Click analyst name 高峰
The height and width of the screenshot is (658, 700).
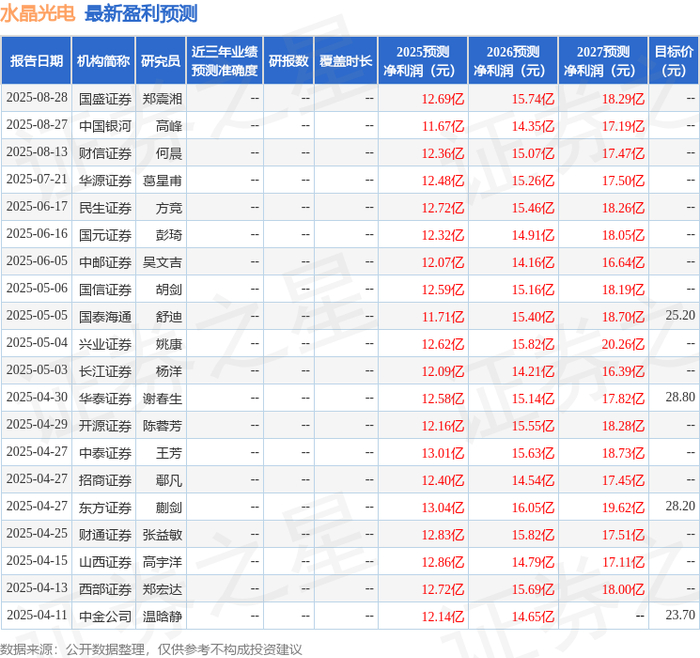click(x=169, y=126)
